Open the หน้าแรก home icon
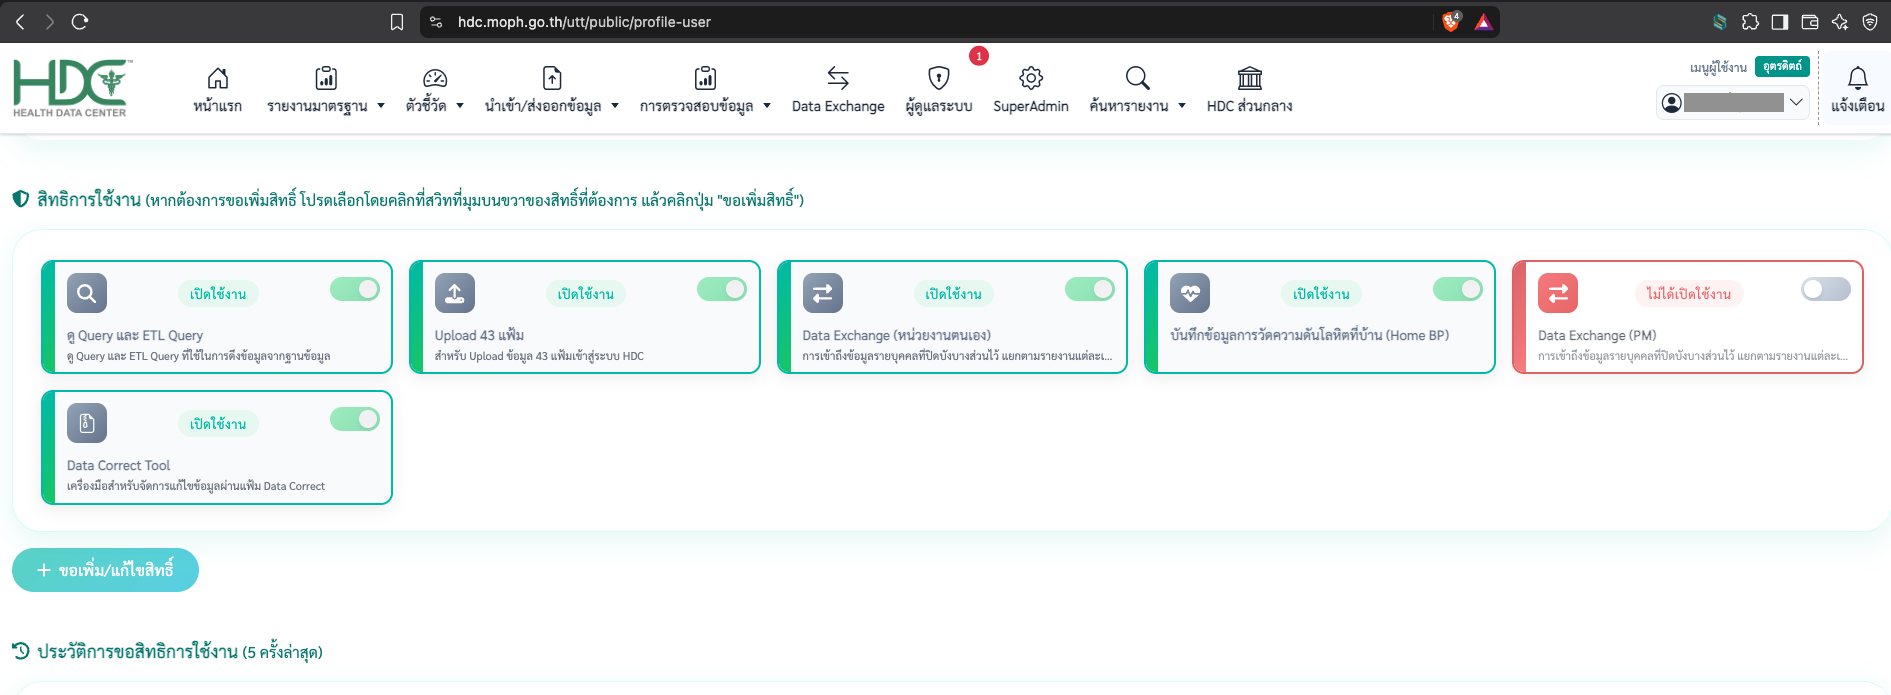1891x695 pixels. point(217,78)
